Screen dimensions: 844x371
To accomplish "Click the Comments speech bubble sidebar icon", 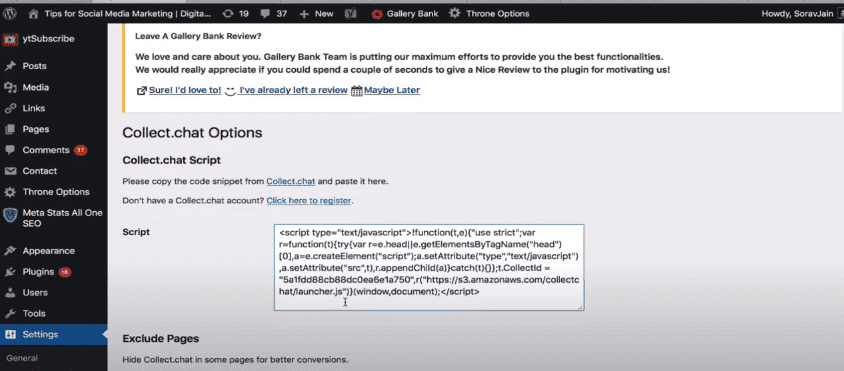I will point(10,150).
